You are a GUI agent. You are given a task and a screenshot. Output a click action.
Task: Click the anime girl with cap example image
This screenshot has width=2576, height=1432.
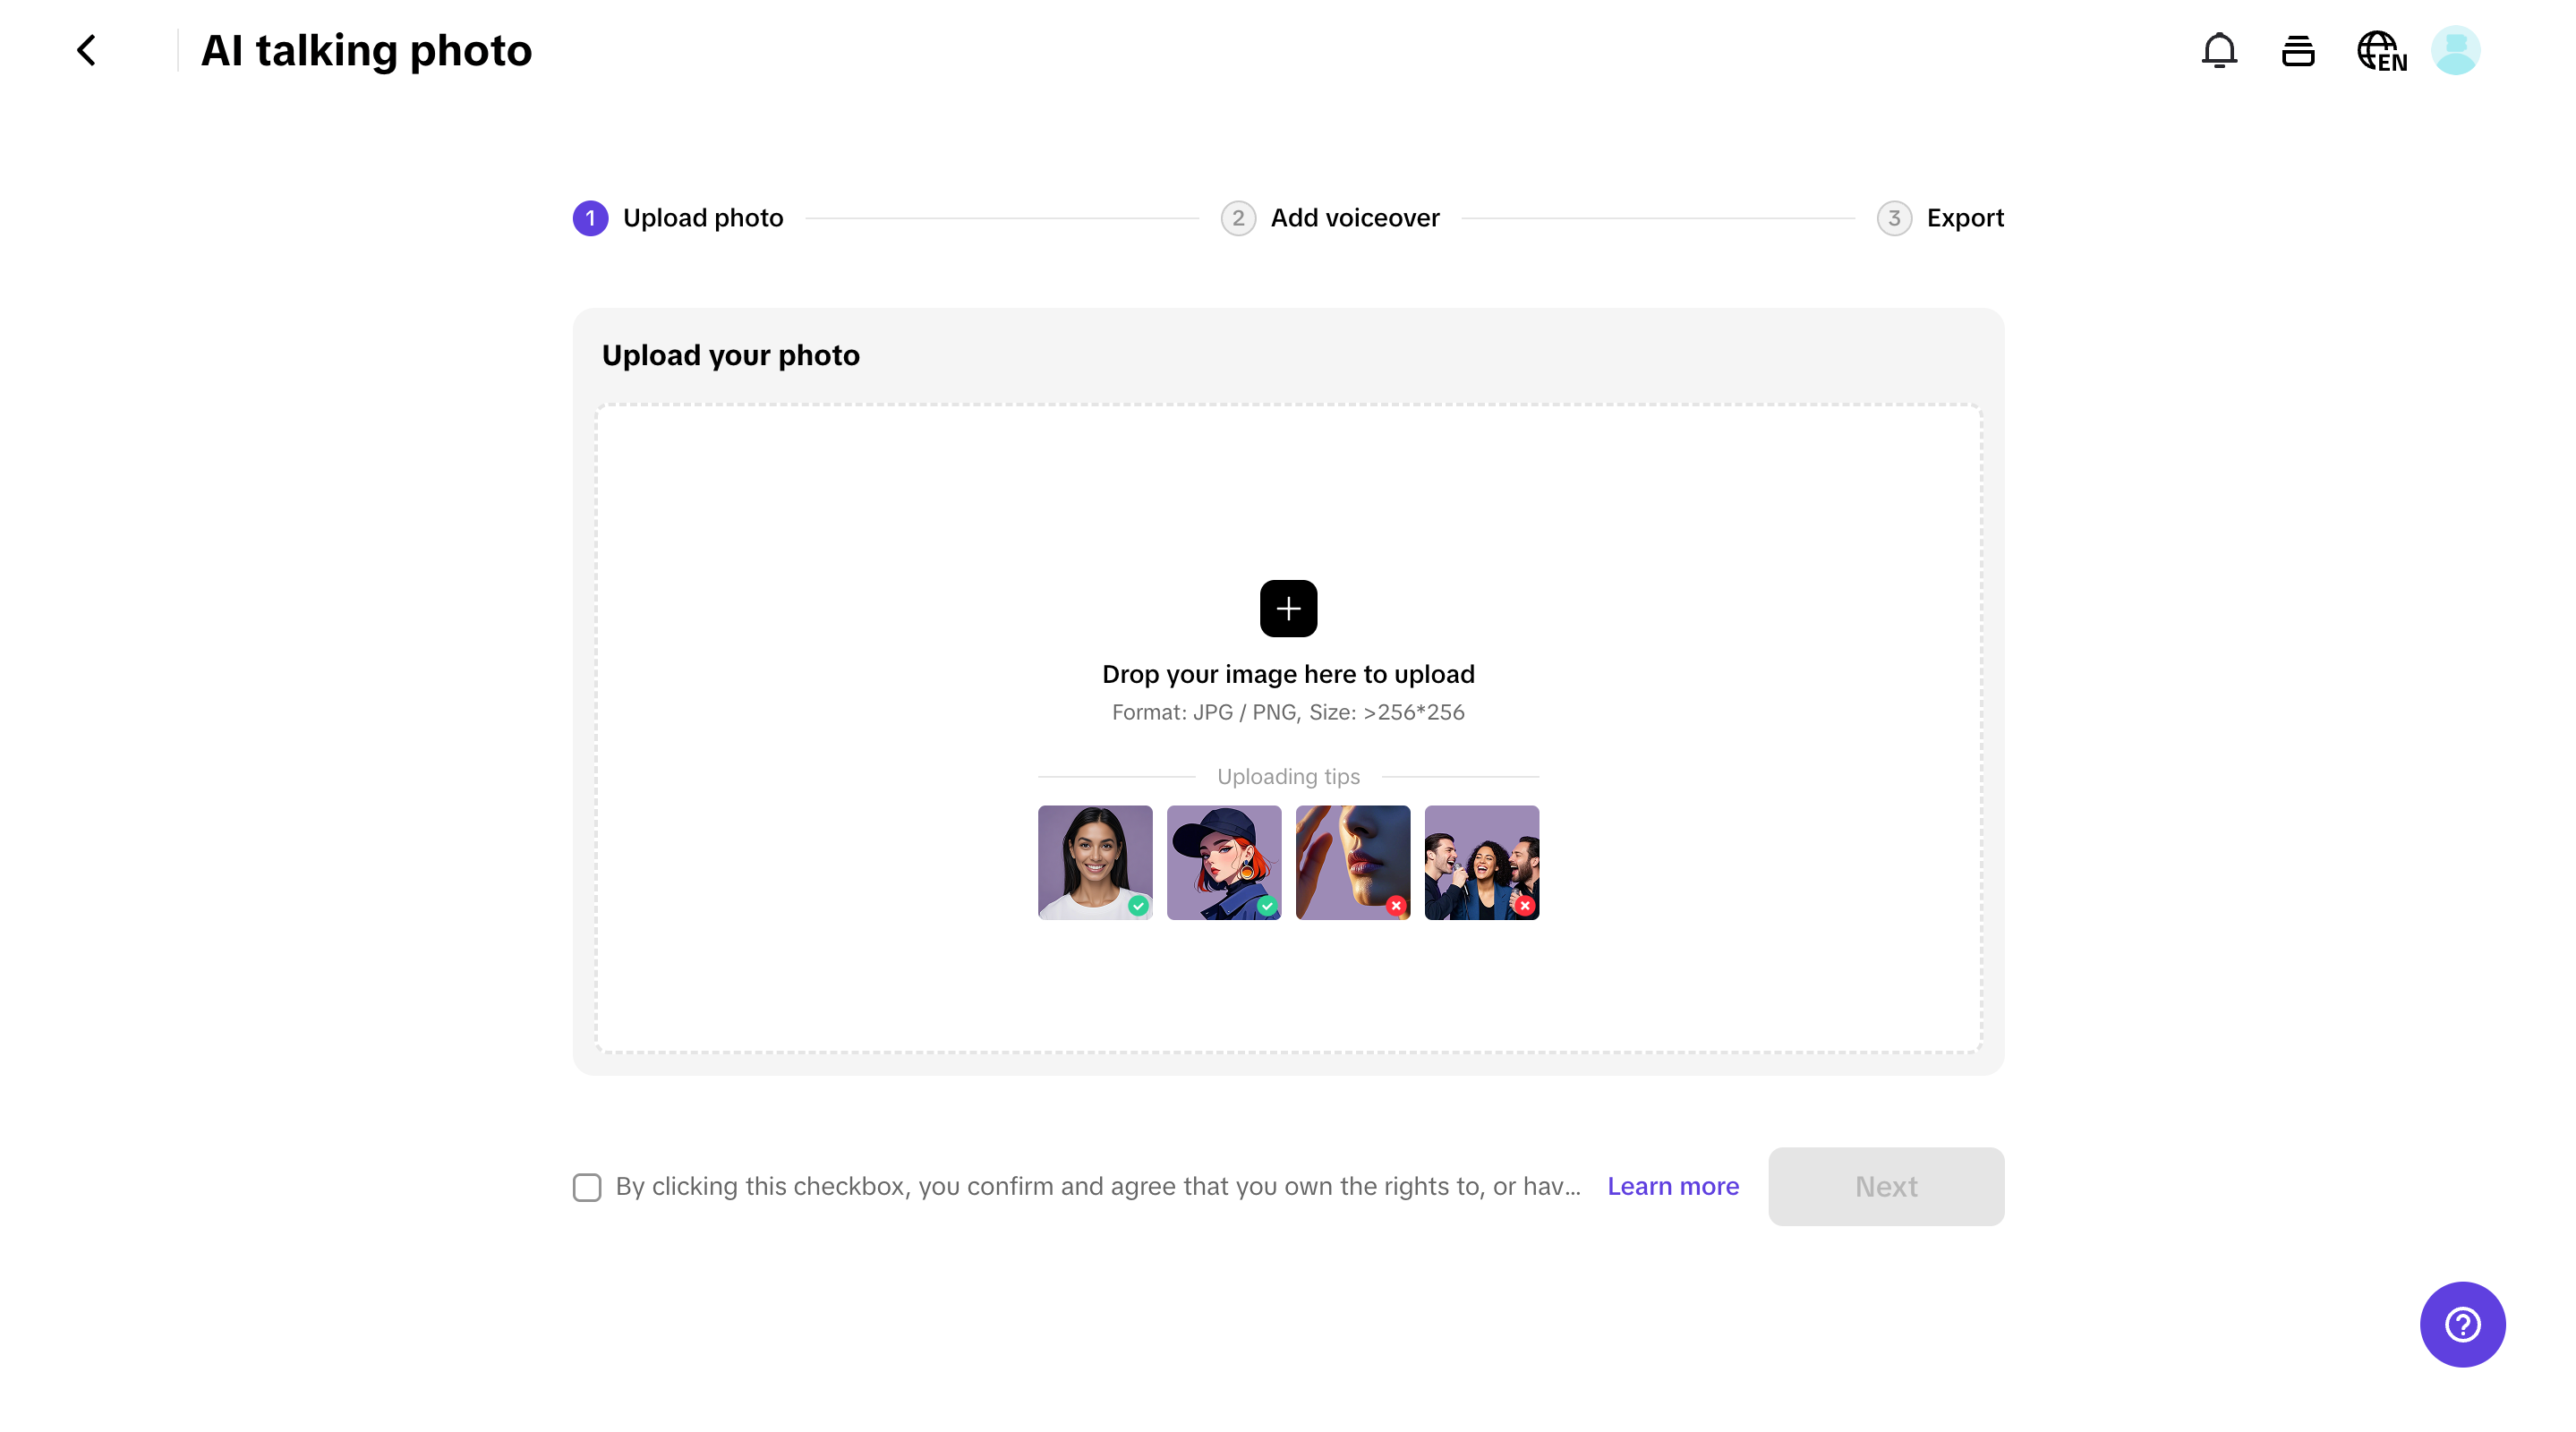pos(1223,862)
